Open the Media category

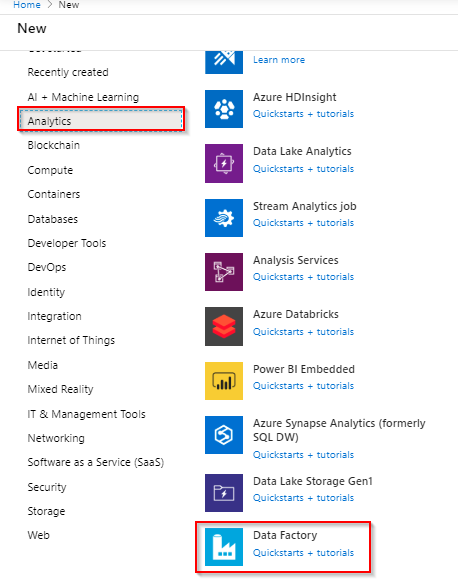pos(43,365)
